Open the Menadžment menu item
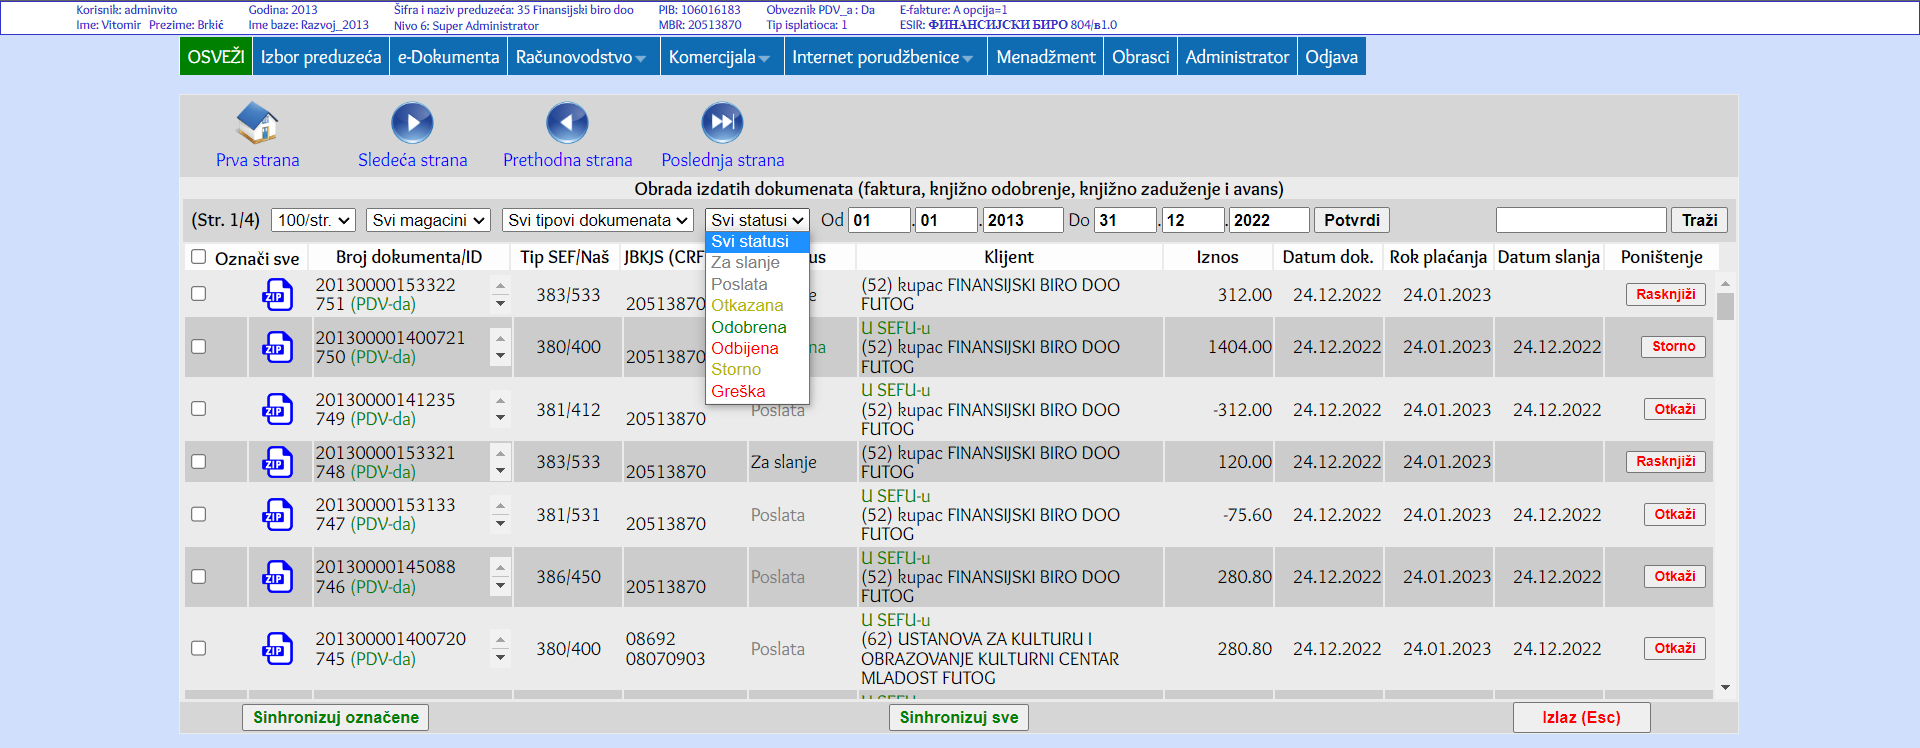 tap(1046, 57)
